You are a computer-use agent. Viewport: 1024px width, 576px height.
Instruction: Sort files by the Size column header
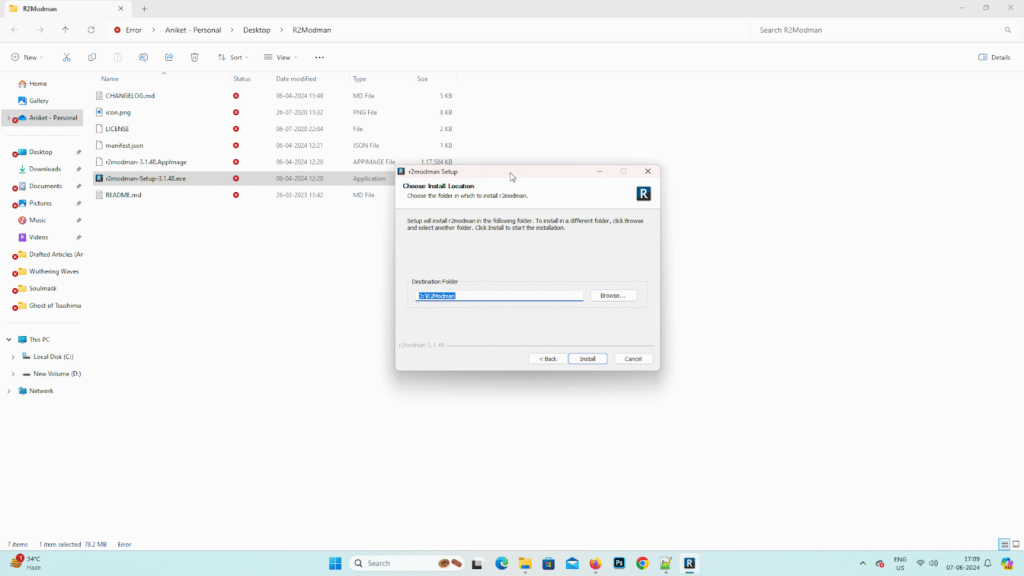coord(423,79)
